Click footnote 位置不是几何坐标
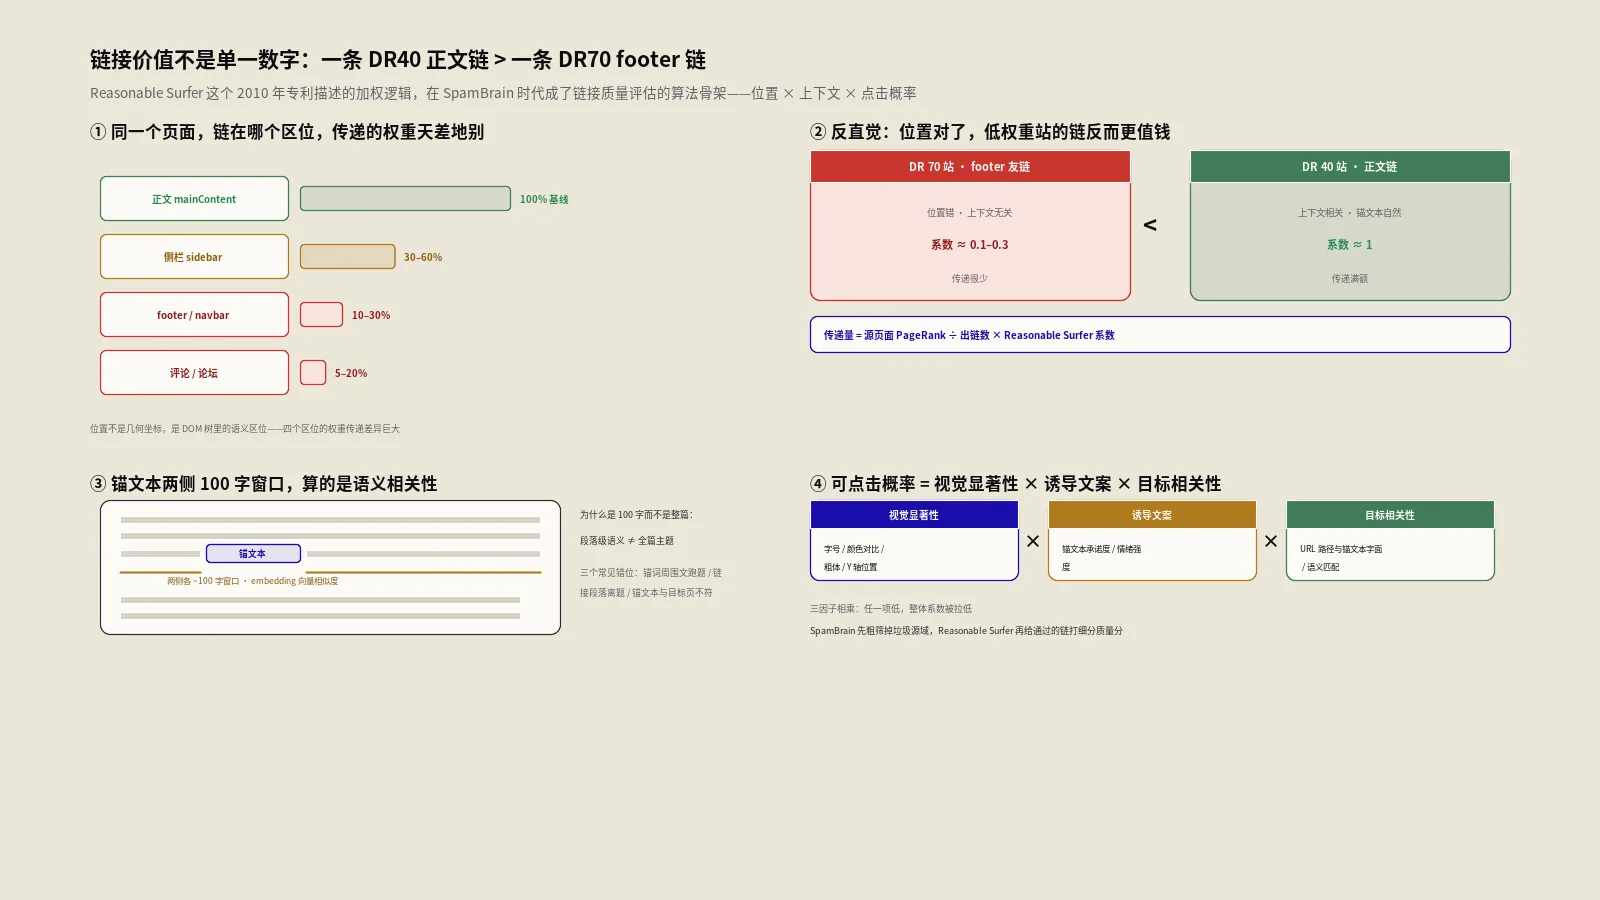 [x=245, y=429]
